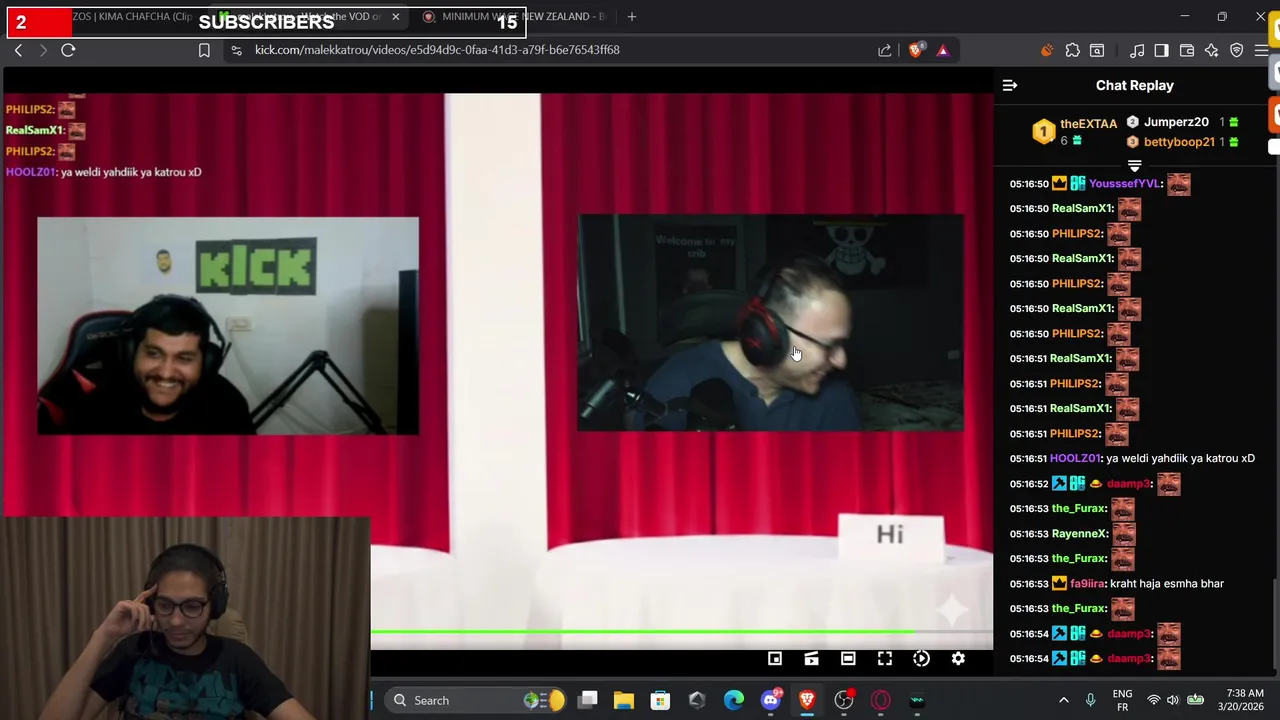The image size is (1280, 720).
Task: Open theEXTAA top gifter profile
Action: (x=1088, y=124)
